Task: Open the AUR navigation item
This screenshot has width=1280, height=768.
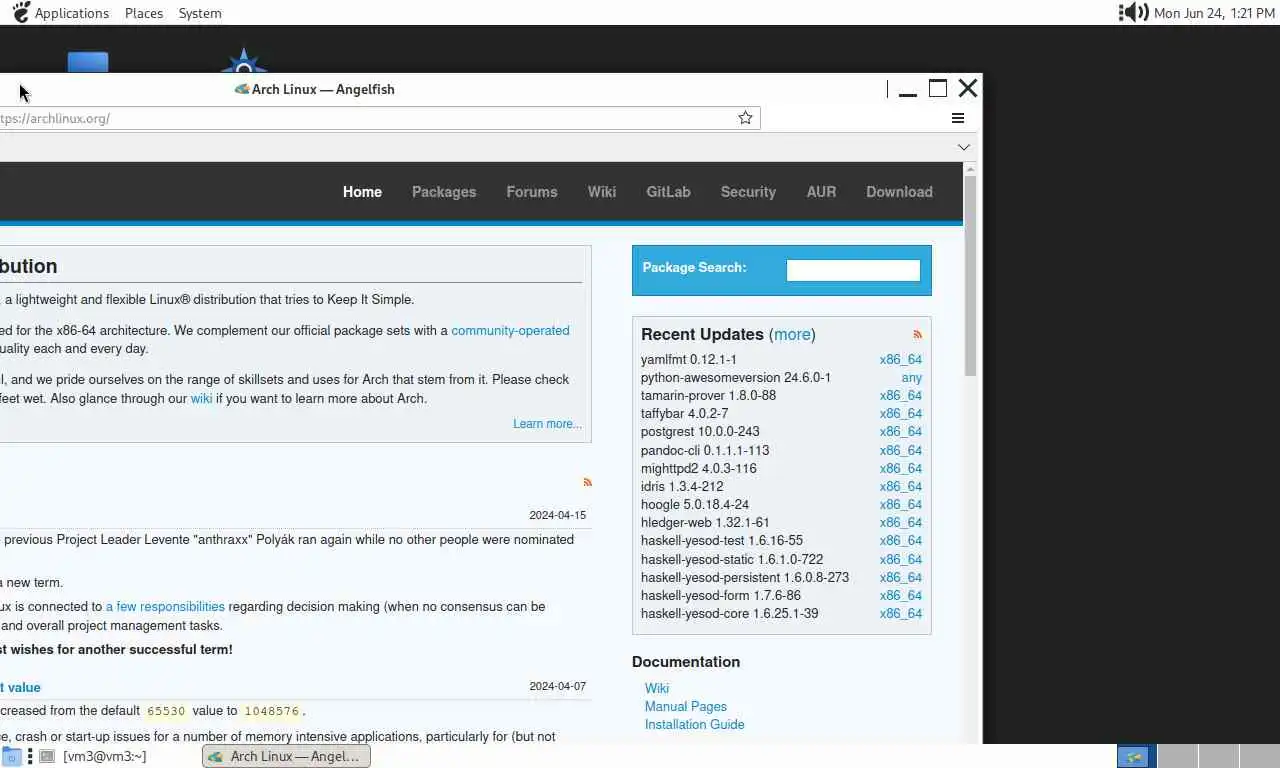Action: tap(821, 192)
